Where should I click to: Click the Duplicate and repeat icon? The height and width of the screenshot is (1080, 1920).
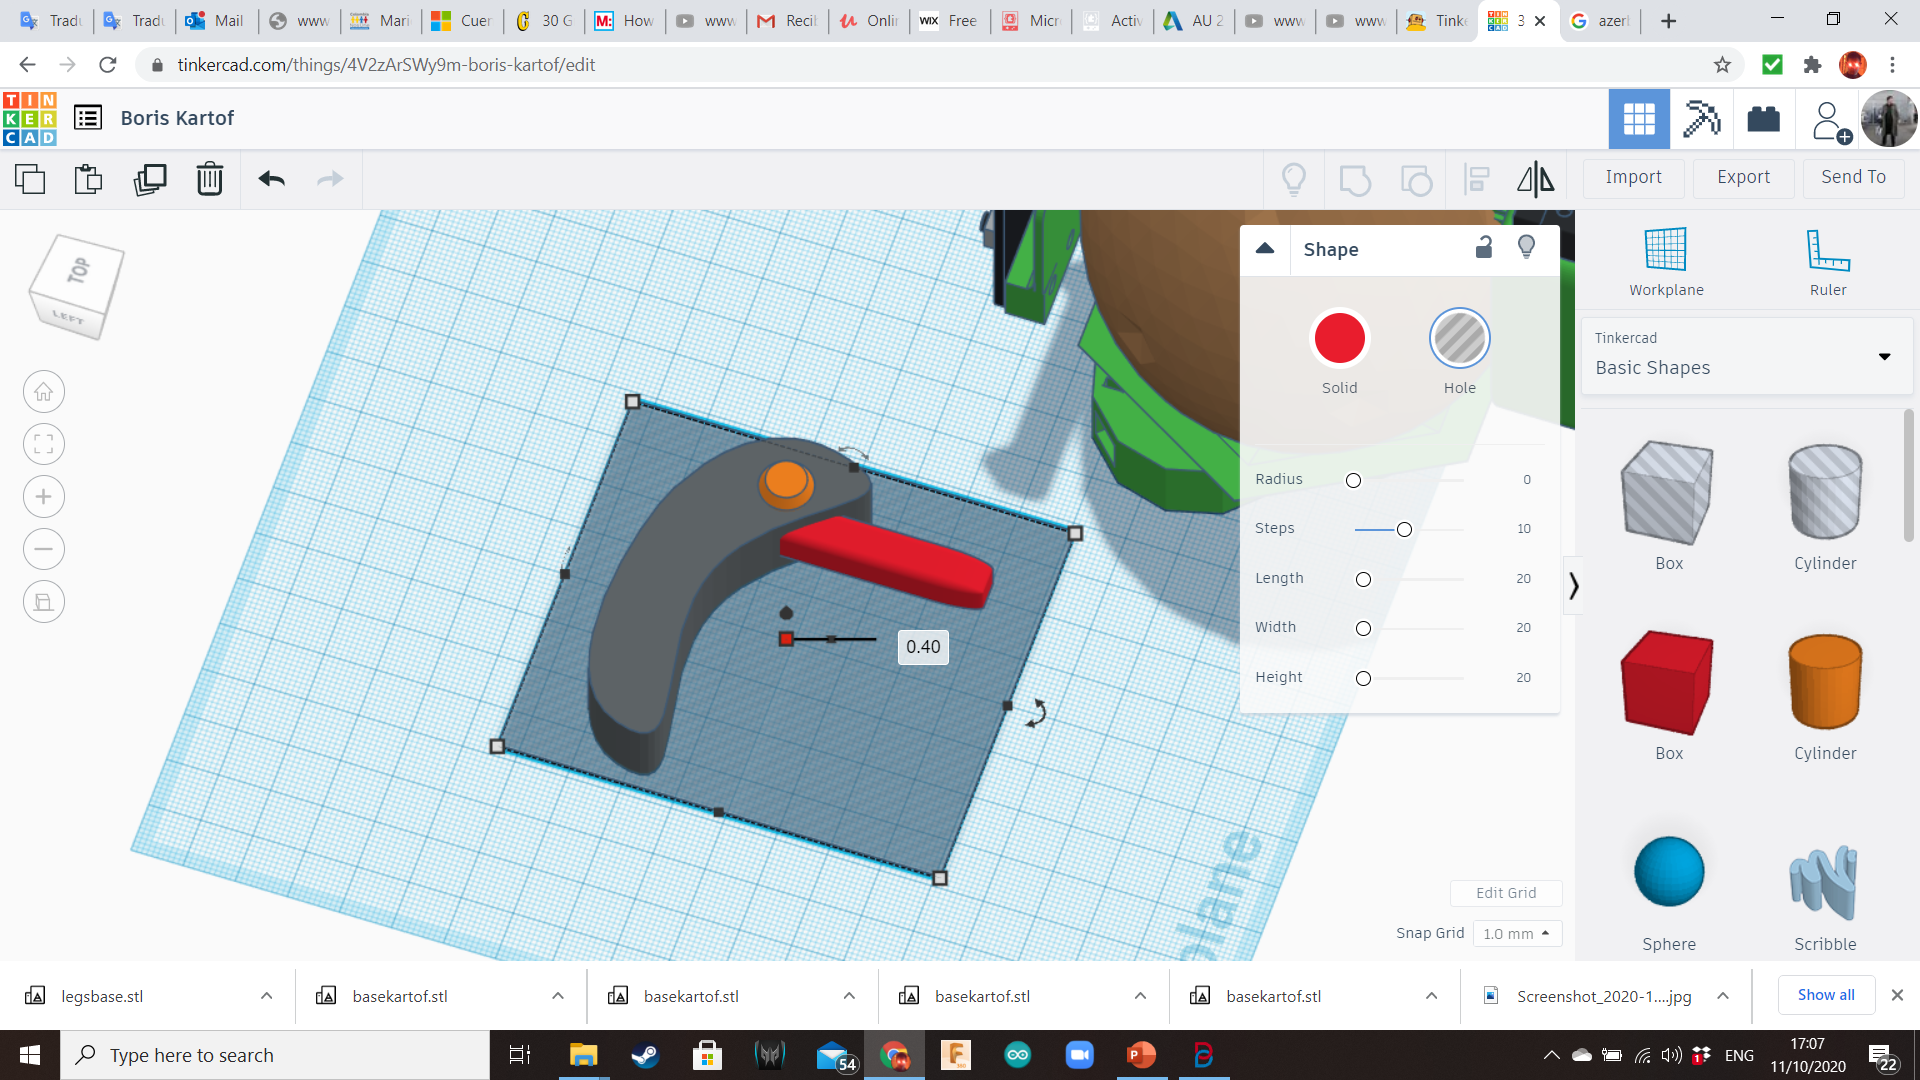(x=150, y=179)
